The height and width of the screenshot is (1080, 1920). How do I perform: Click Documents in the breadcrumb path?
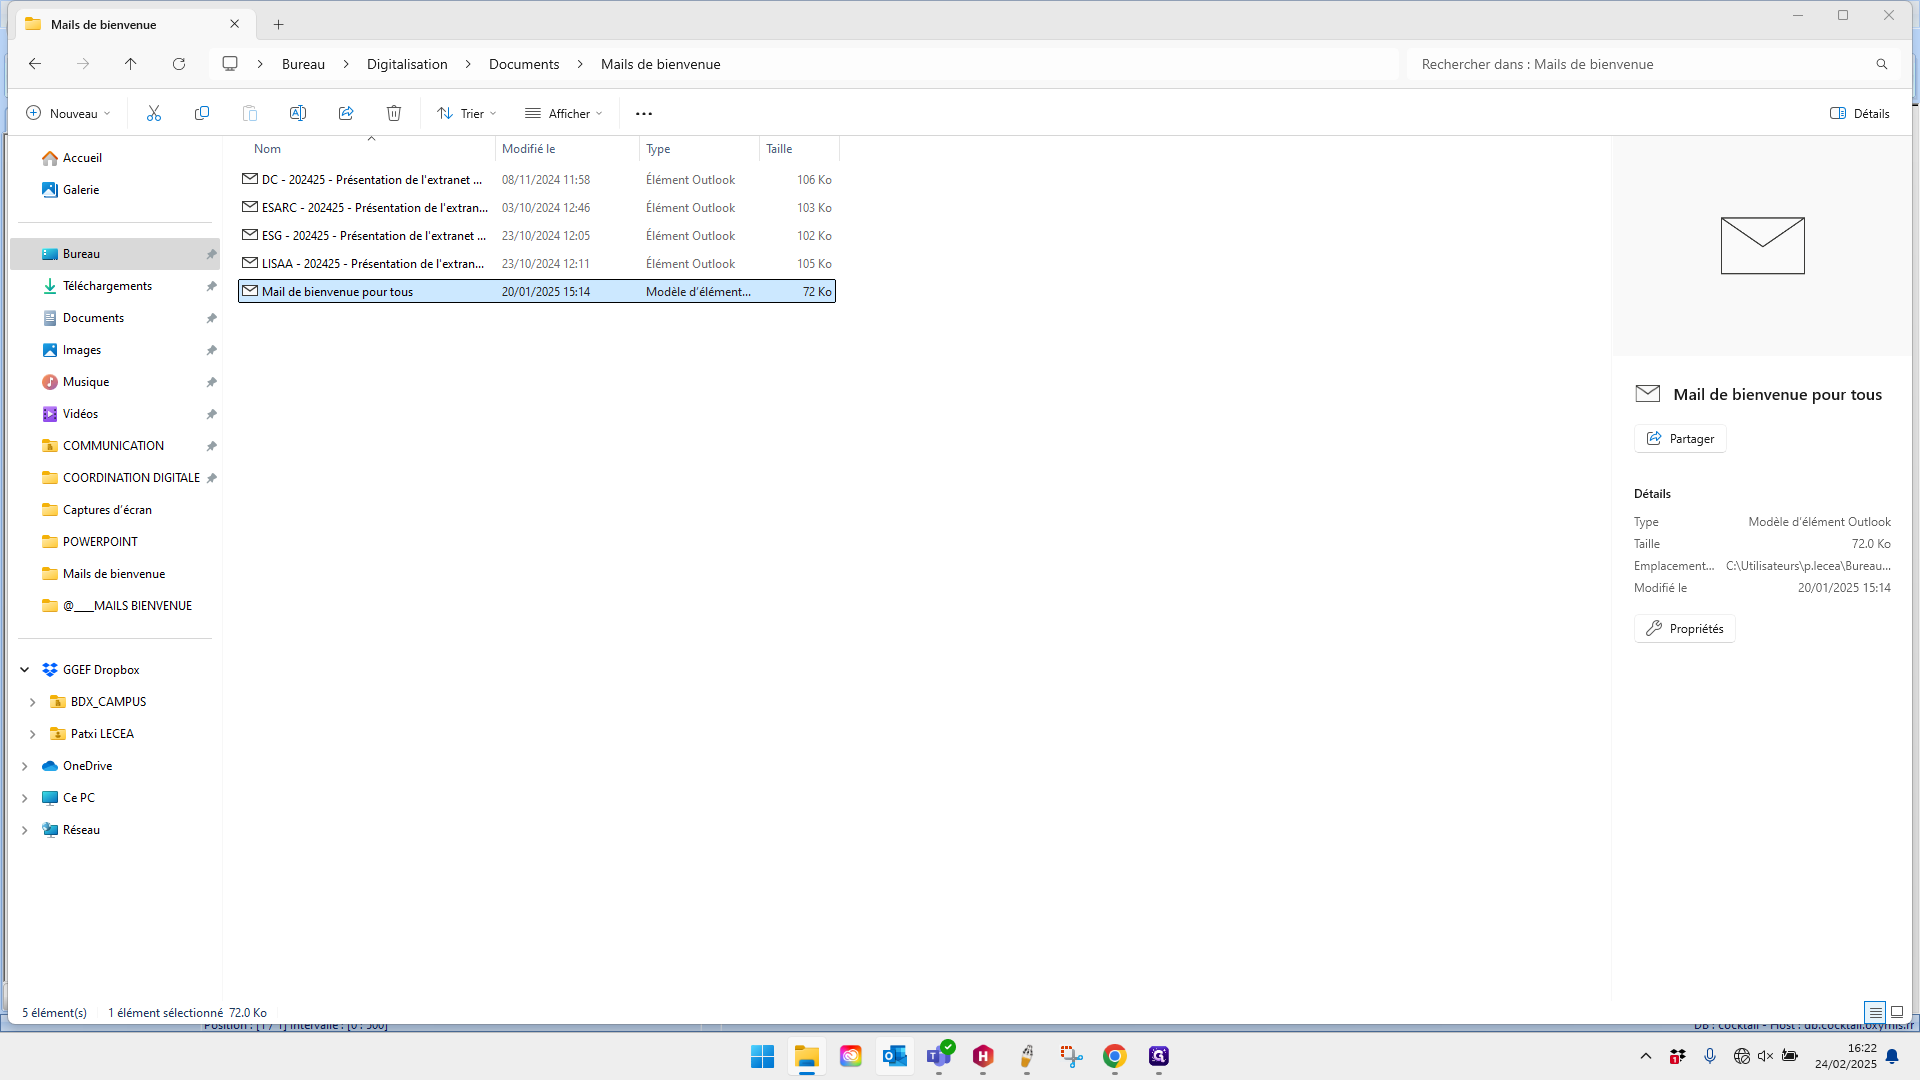click(x=524, y=64)
